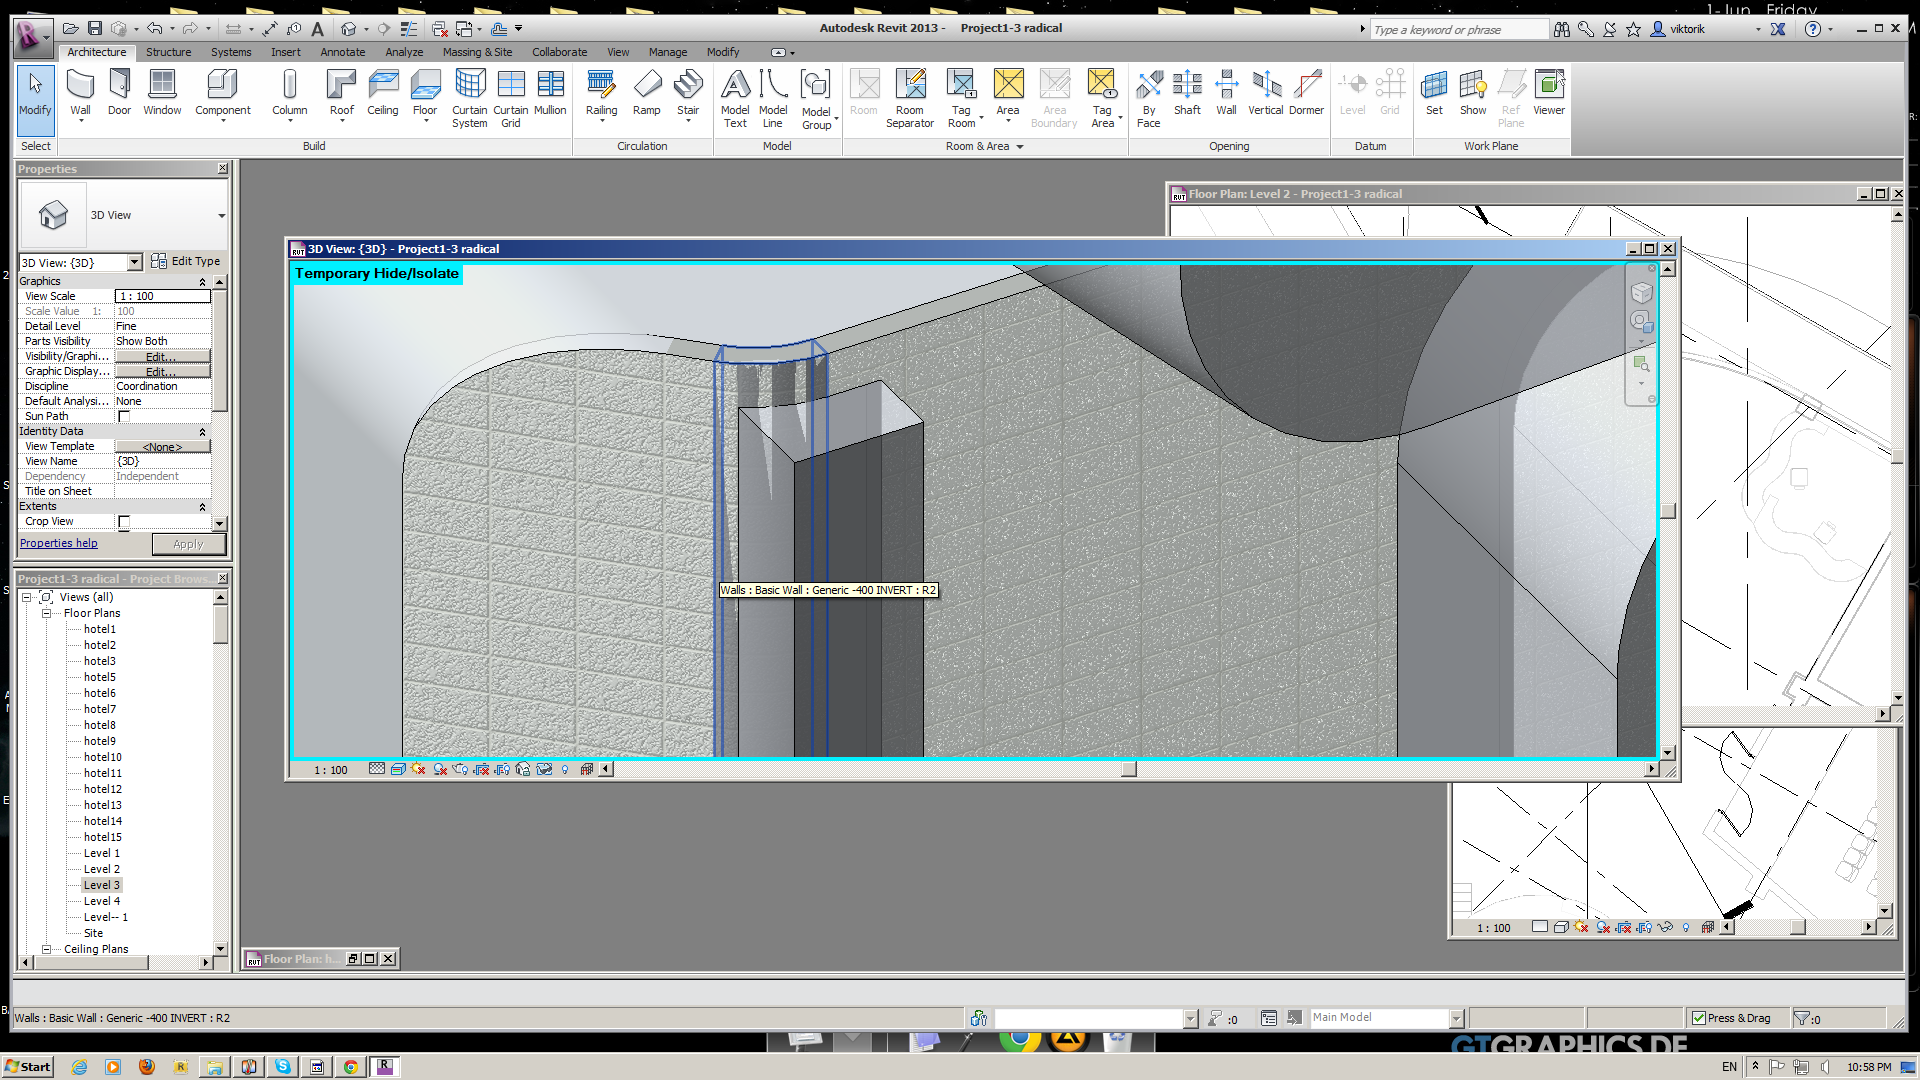Image resolution: width=1920 pixels, height=1080 pixels.
Task: Switch to the Annotate ribbon tab
Action: [x=342, y=52]
